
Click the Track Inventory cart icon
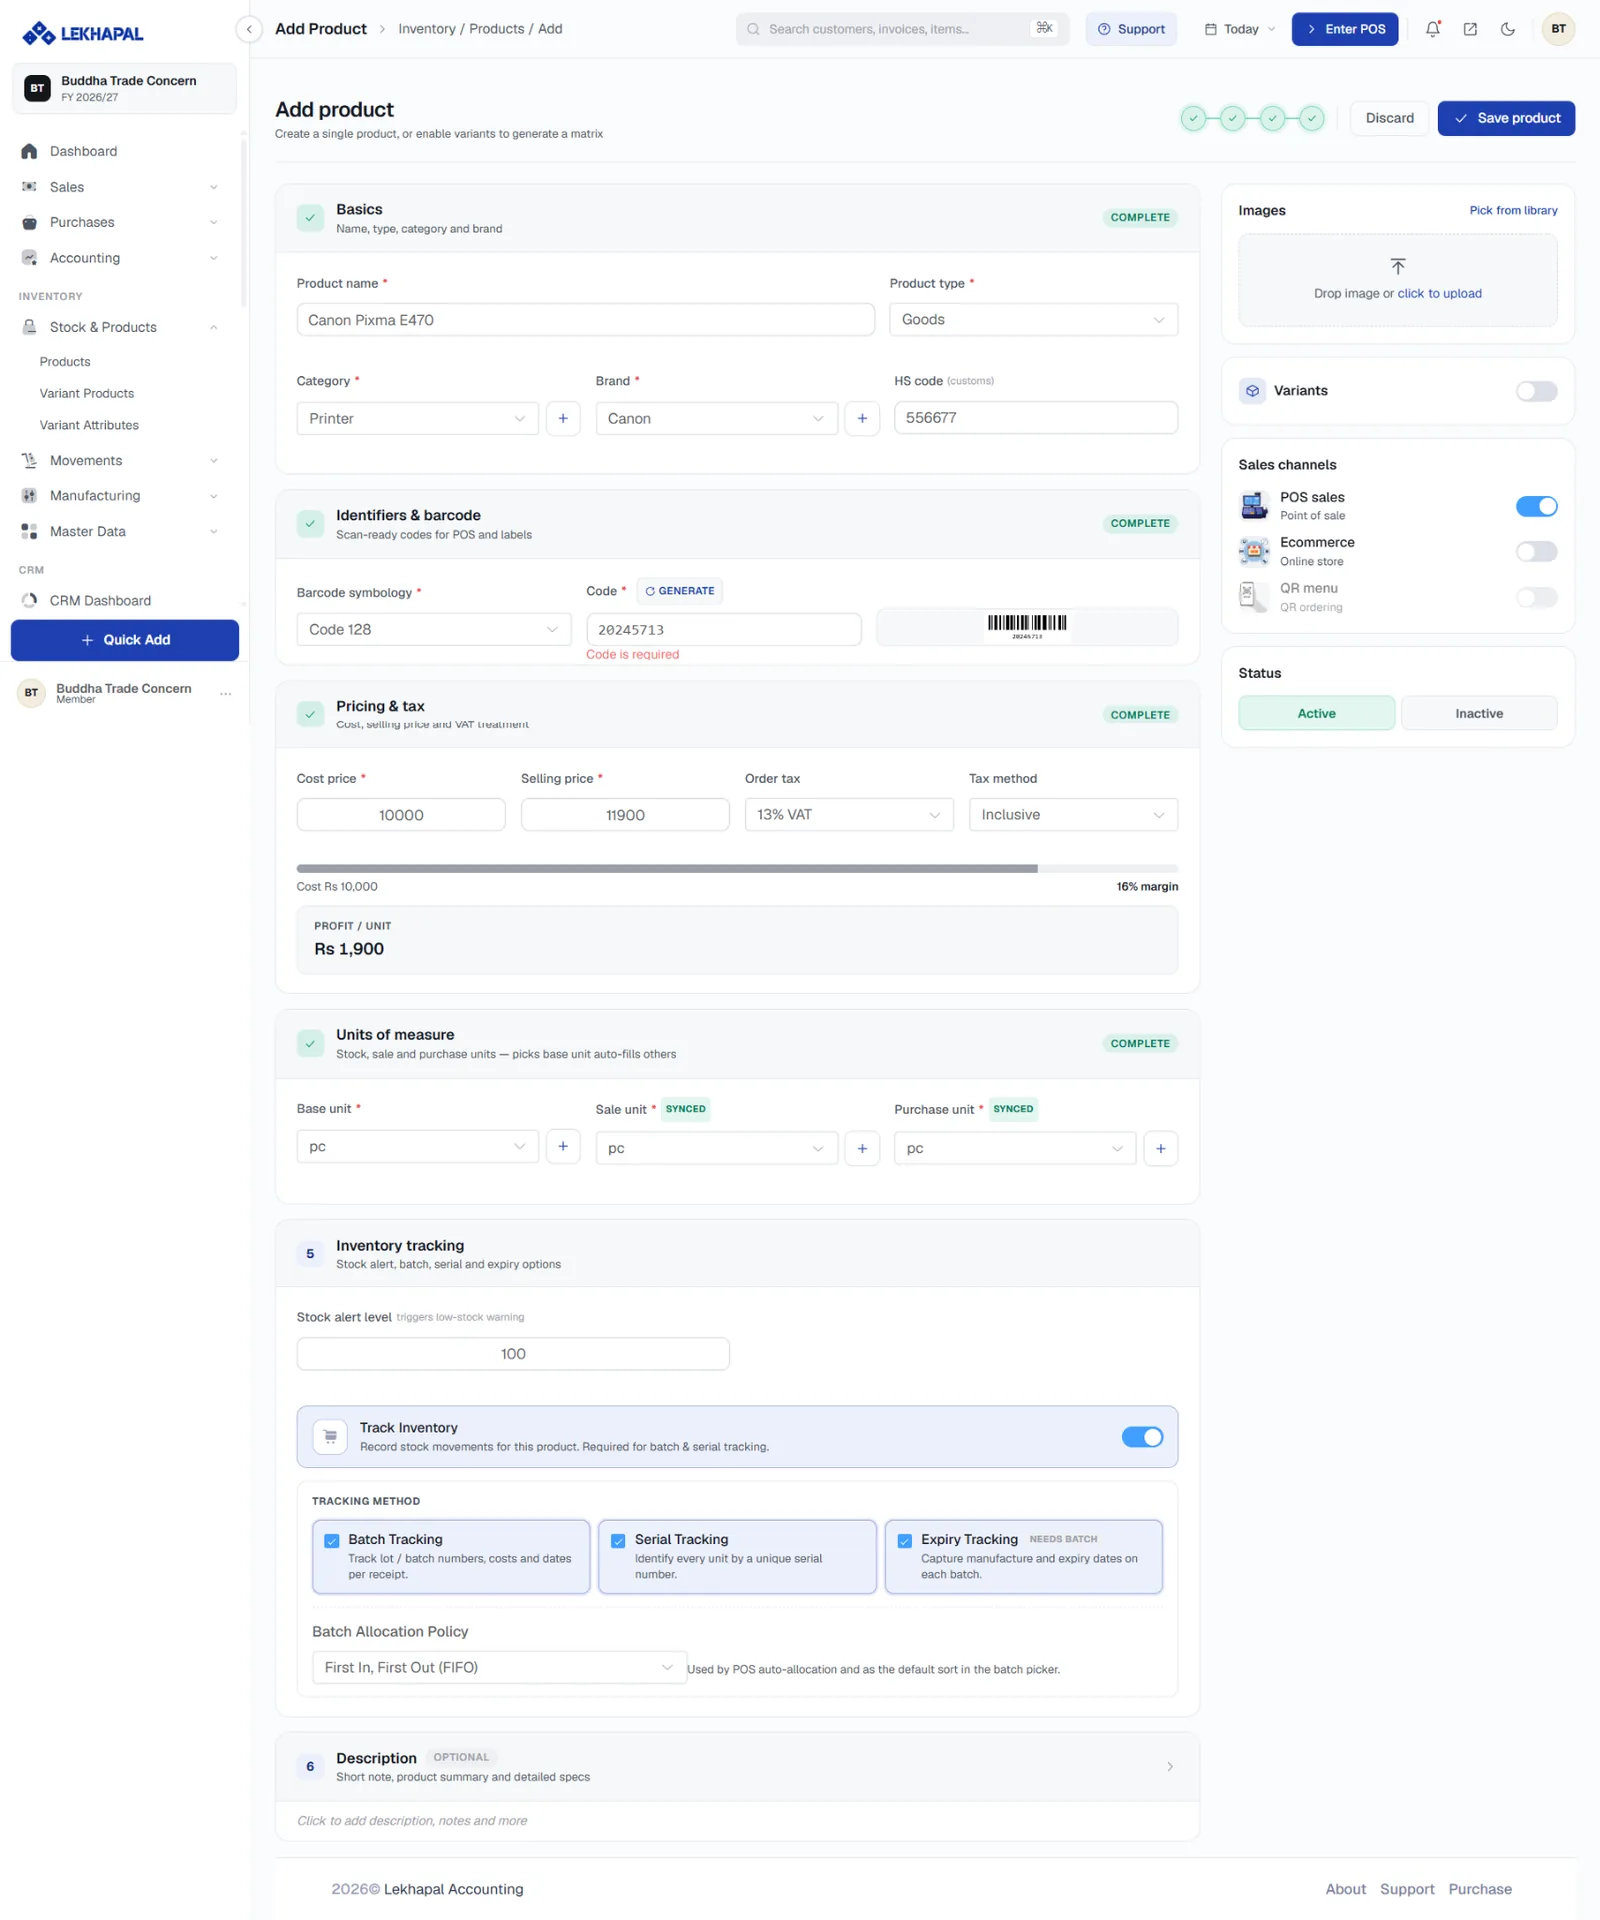[330, 1436]
